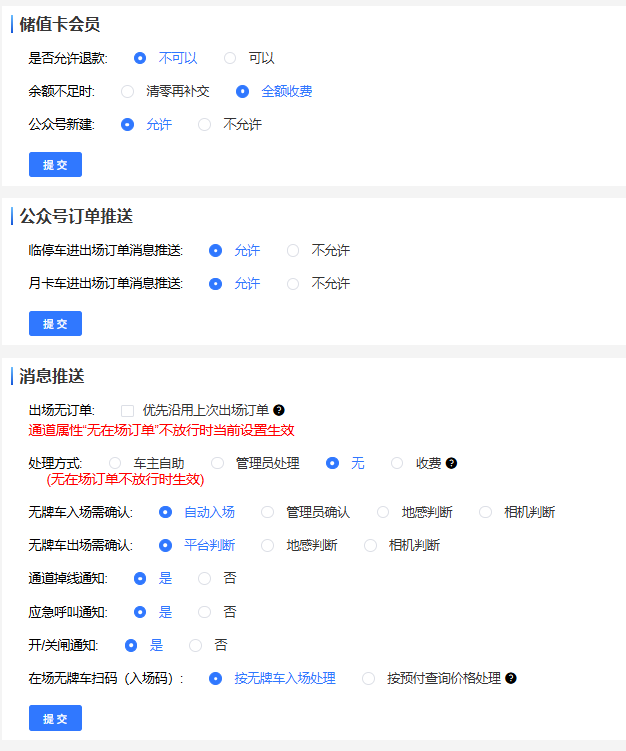The image size is (626, 751).
Task: Submit the 储值卡会员 settings with 提交
Action: point(56,165)
